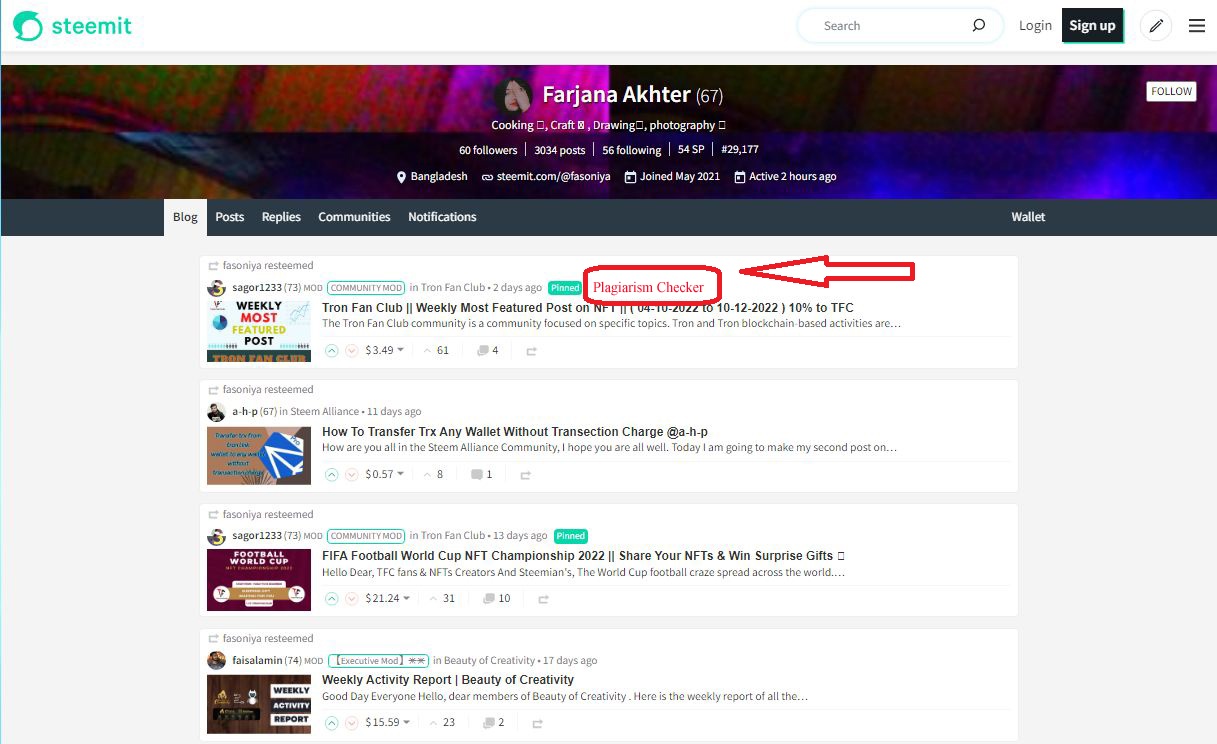Downvote the Tron Fan Club weekly post
The image size is (1217, 744).
(351, 350)
